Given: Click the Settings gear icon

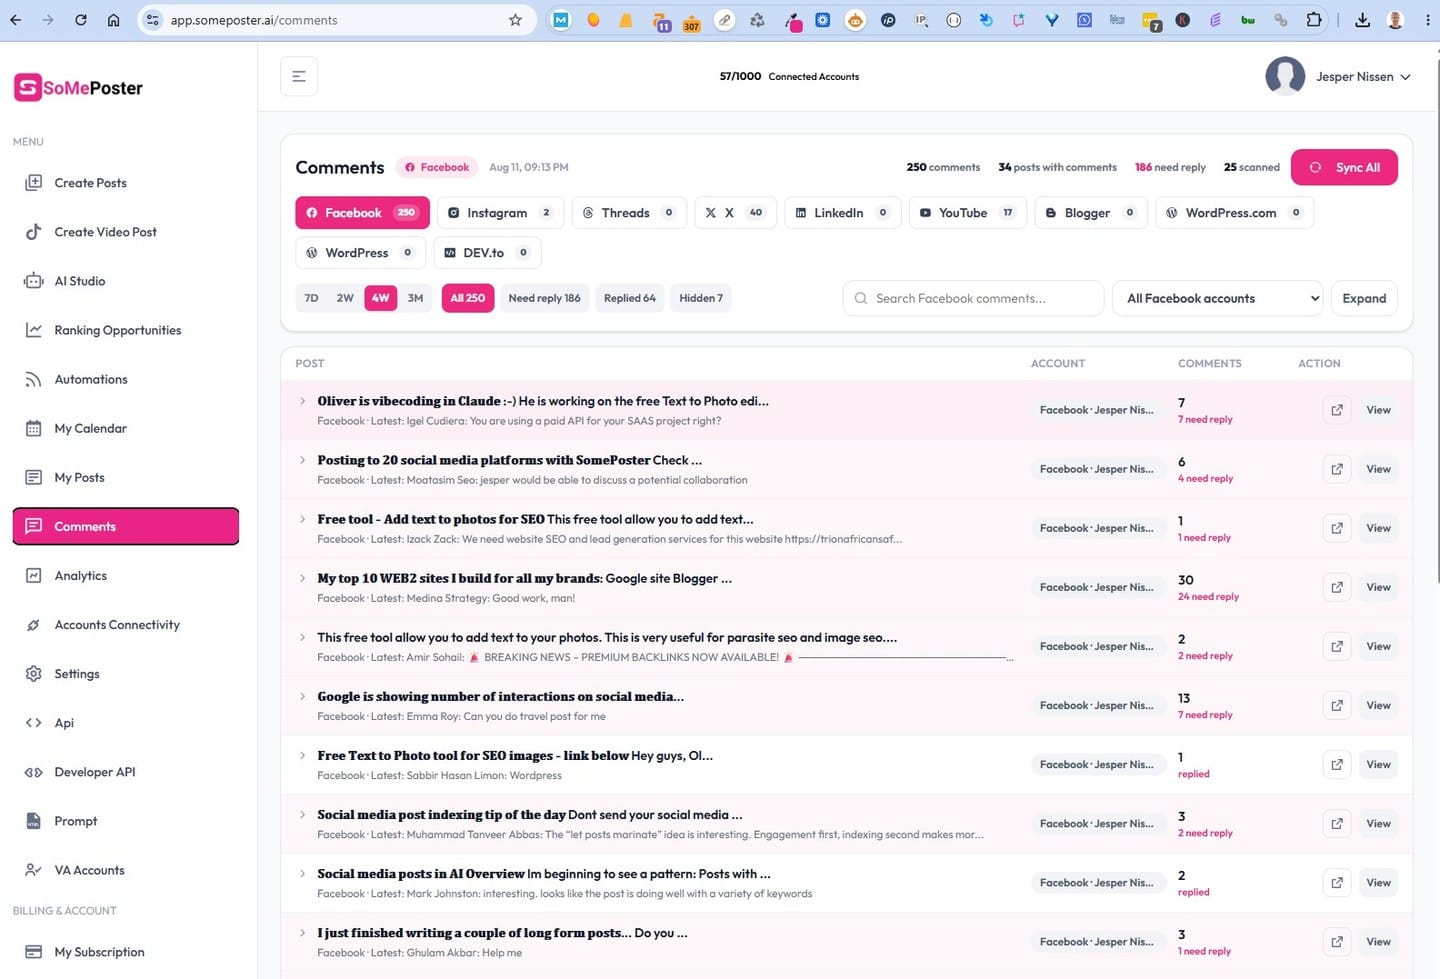Looking at the screenshot, I should 34,674.
